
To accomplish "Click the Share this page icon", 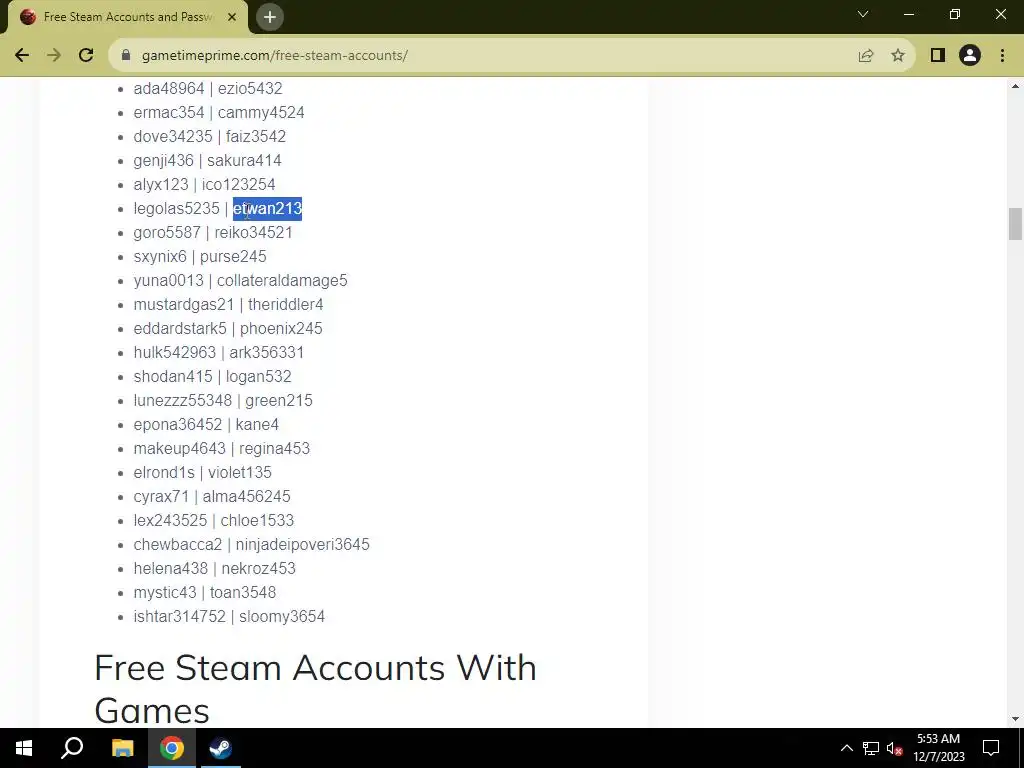I will pyautogui.click(x=866, y=56).
